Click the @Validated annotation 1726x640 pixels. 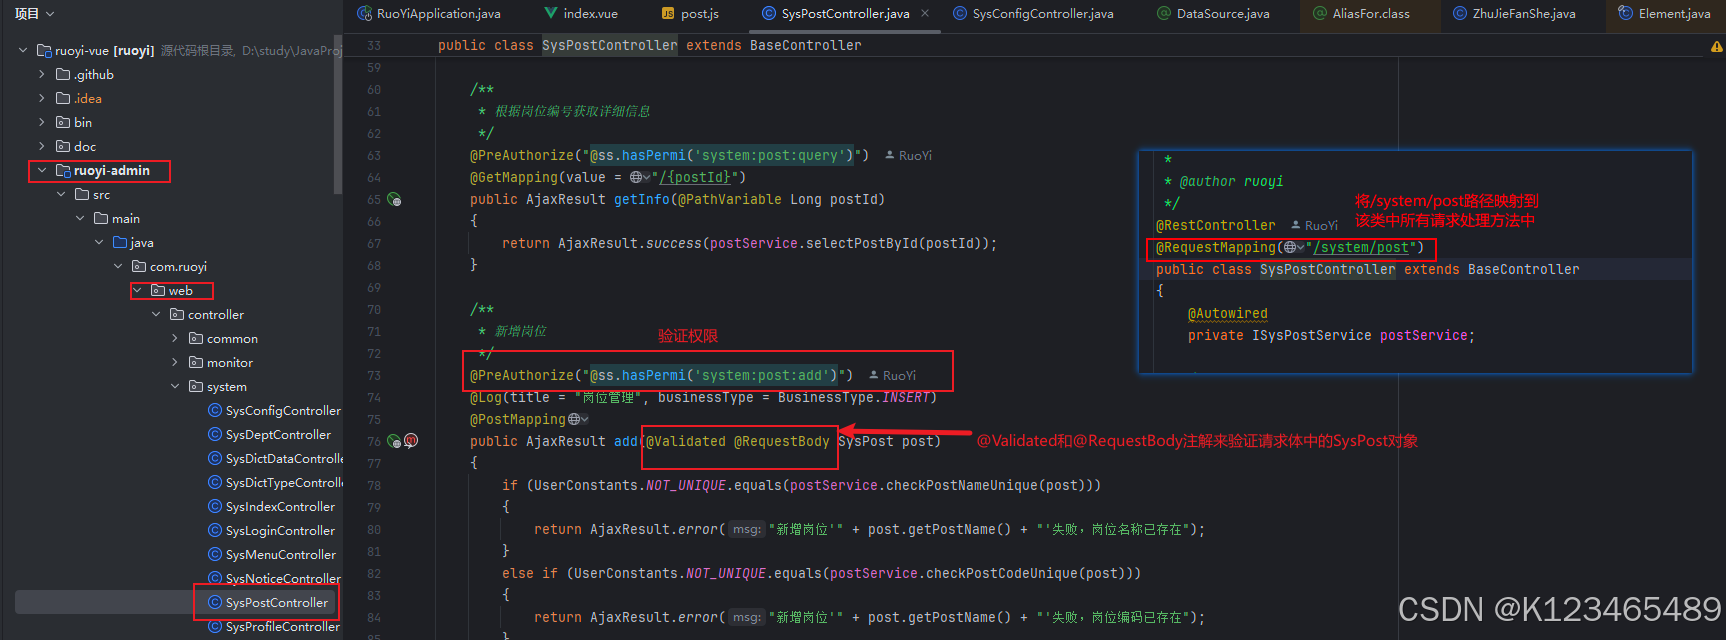[x=686, y=442]
